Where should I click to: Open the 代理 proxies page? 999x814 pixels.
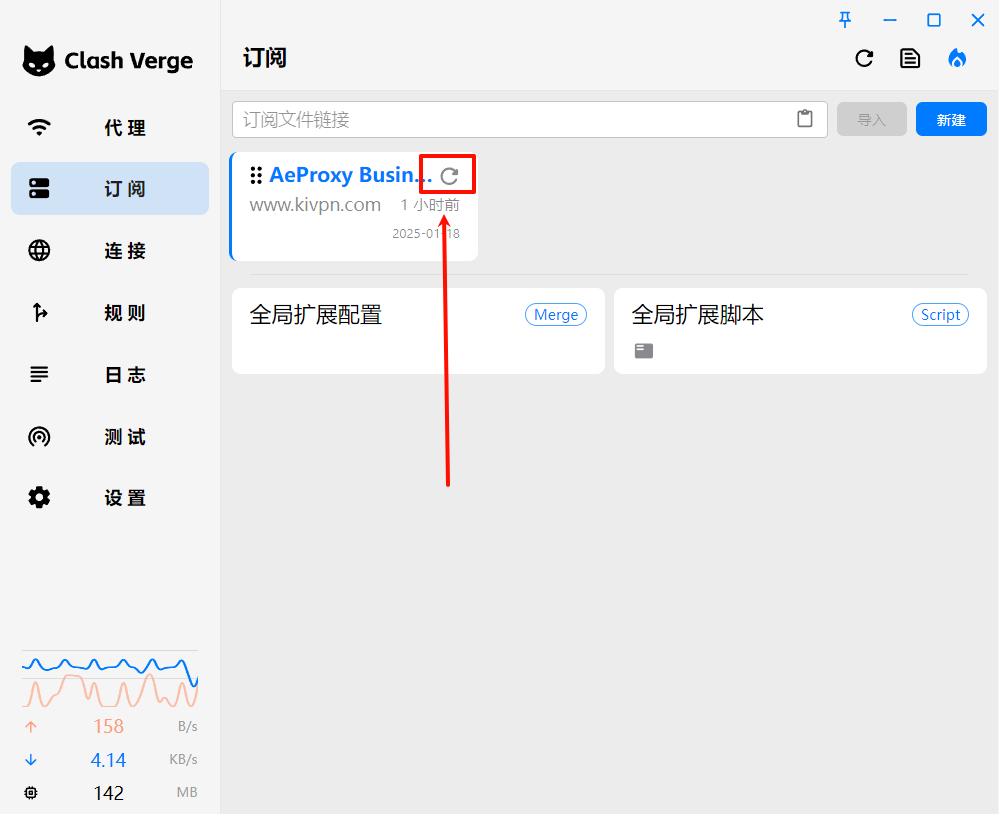[110, 127]
